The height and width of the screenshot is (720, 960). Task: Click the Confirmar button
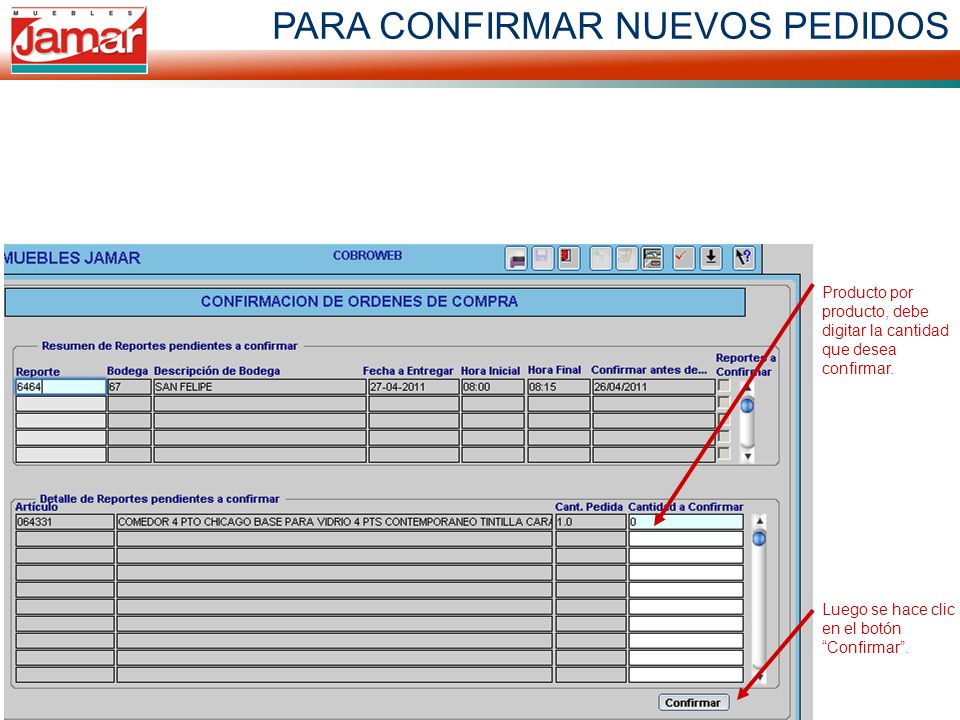click(x=693, y=703)
